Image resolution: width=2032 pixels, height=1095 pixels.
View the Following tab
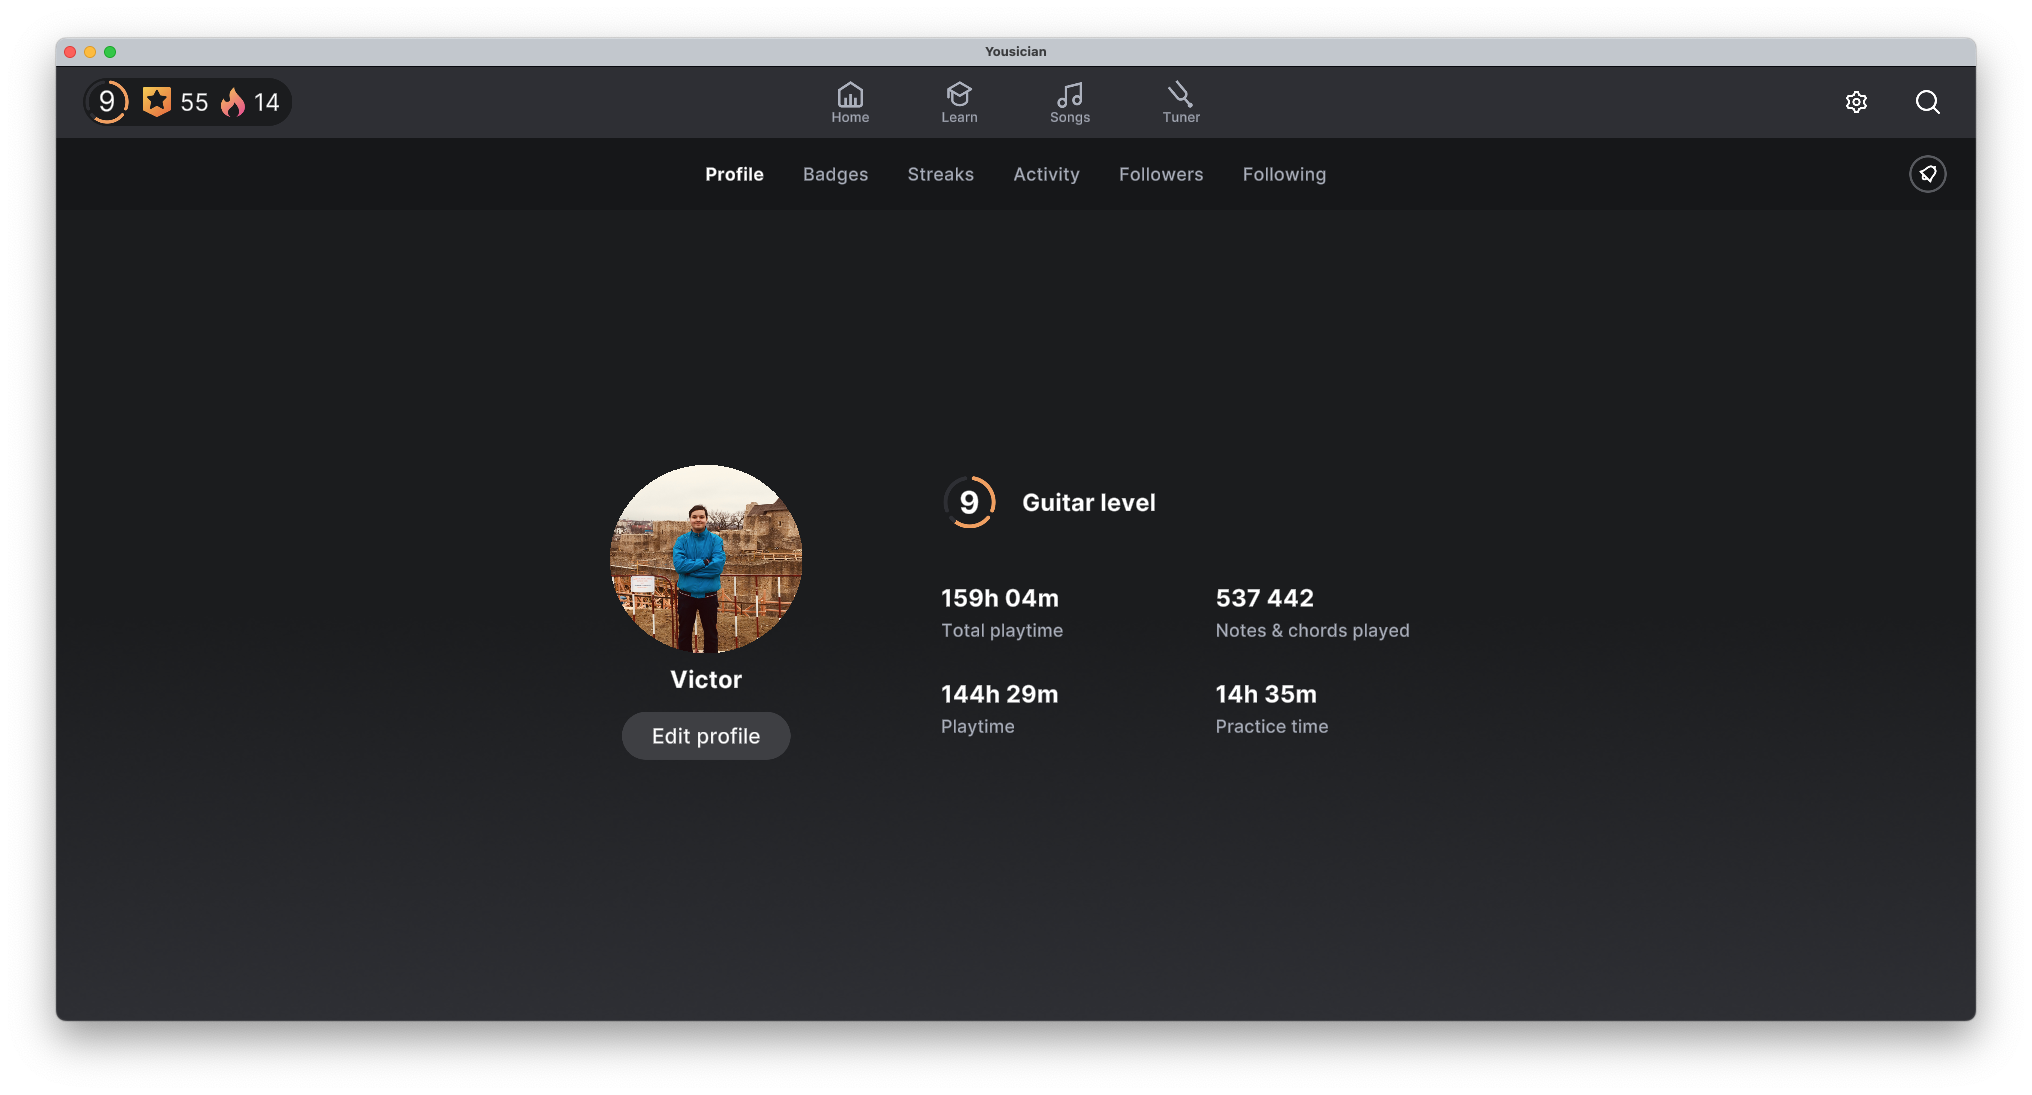pos(1284,174)
